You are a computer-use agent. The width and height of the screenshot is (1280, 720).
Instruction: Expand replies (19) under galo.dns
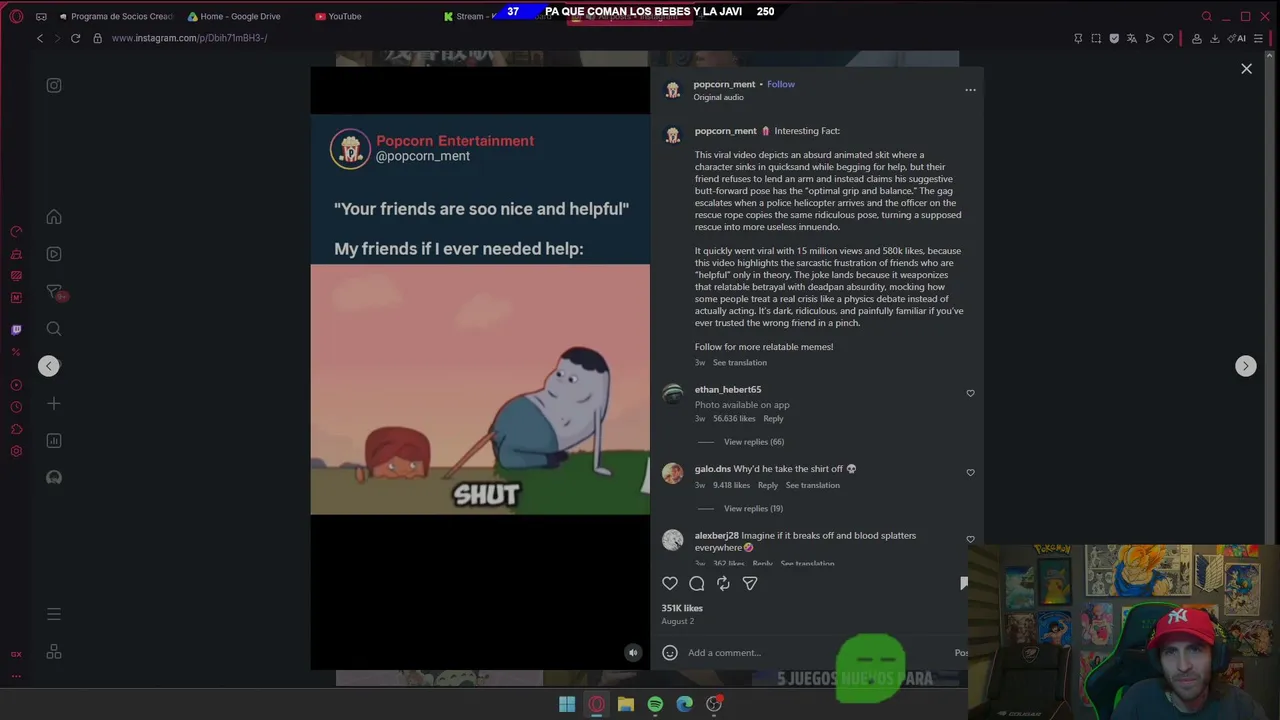(x=754, y=508)
